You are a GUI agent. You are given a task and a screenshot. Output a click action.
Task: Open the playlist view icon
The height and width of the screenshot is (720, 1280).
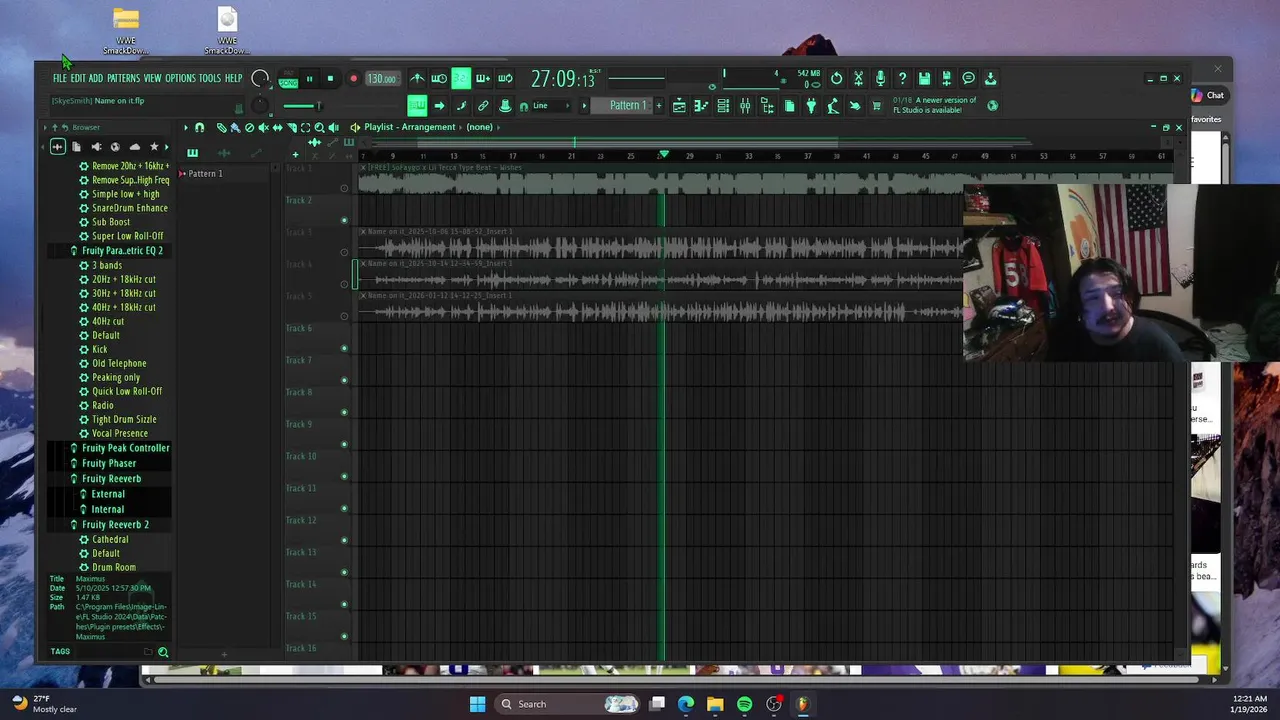click(679, 106)
